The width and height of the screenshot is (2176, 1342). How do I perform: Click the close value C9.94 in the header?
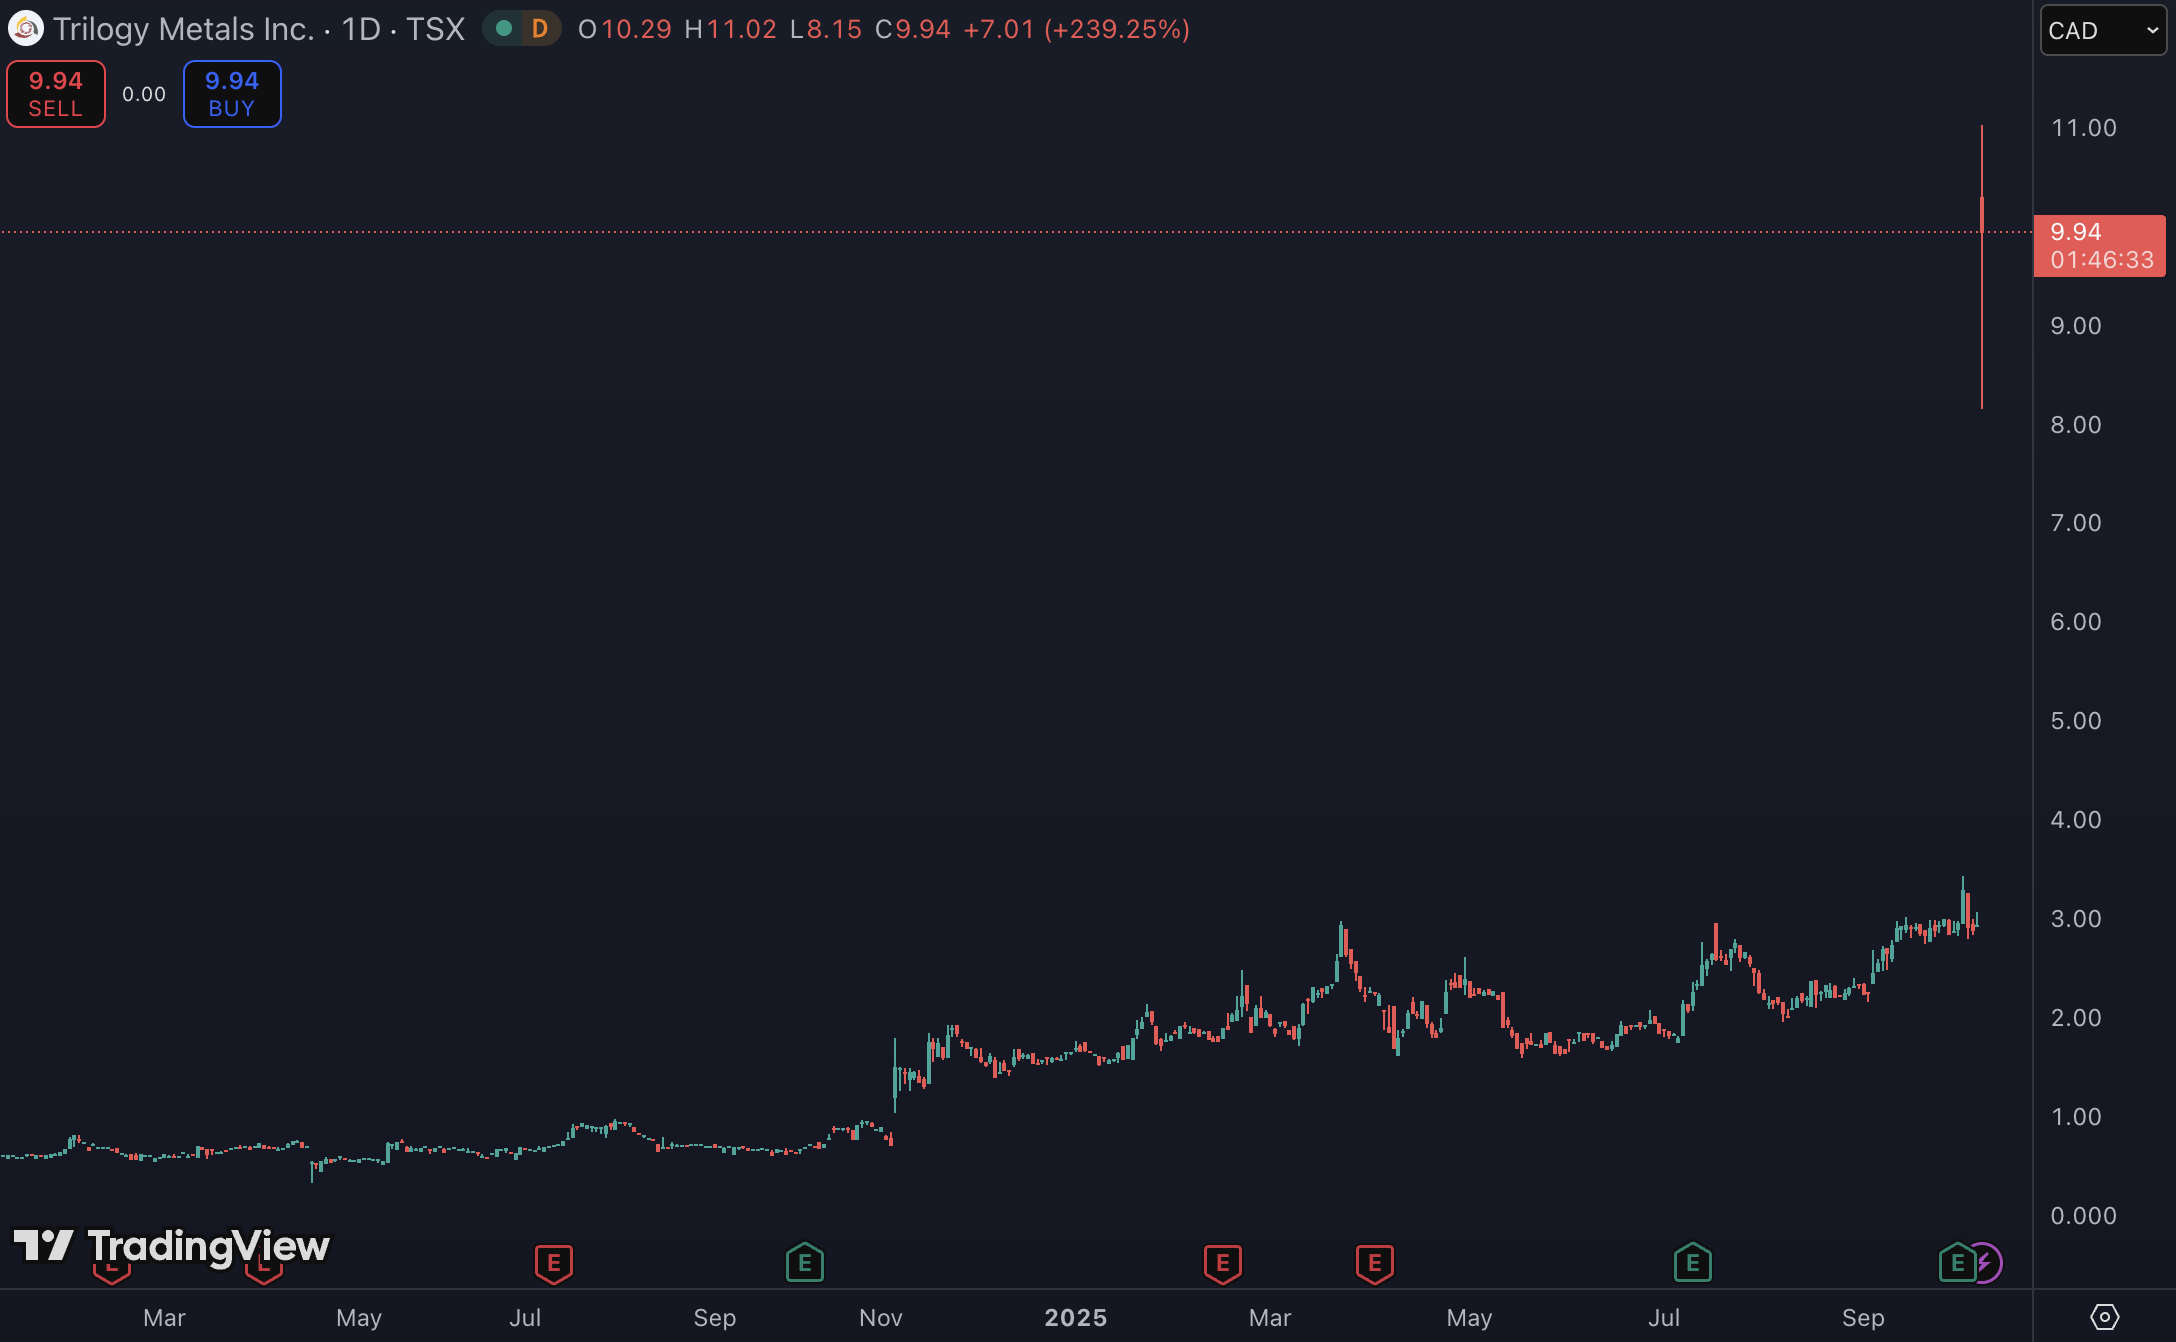pos(913,29)
